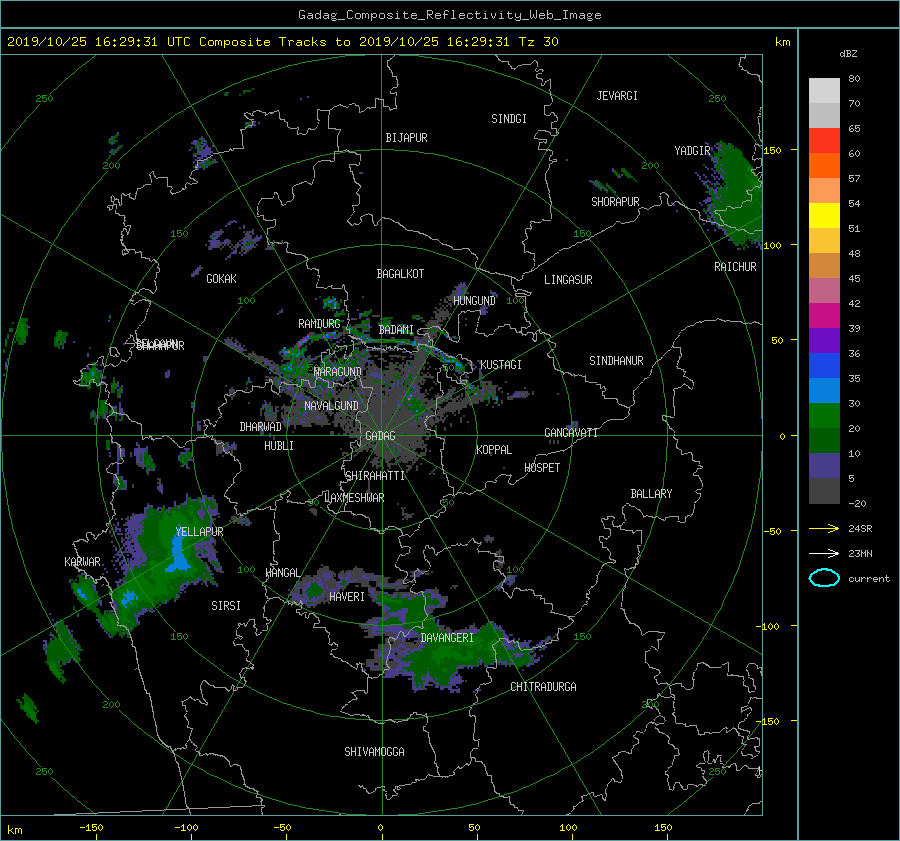
Task: Click the SHIRAHATTI city label
Action: [x=375, y=476]
